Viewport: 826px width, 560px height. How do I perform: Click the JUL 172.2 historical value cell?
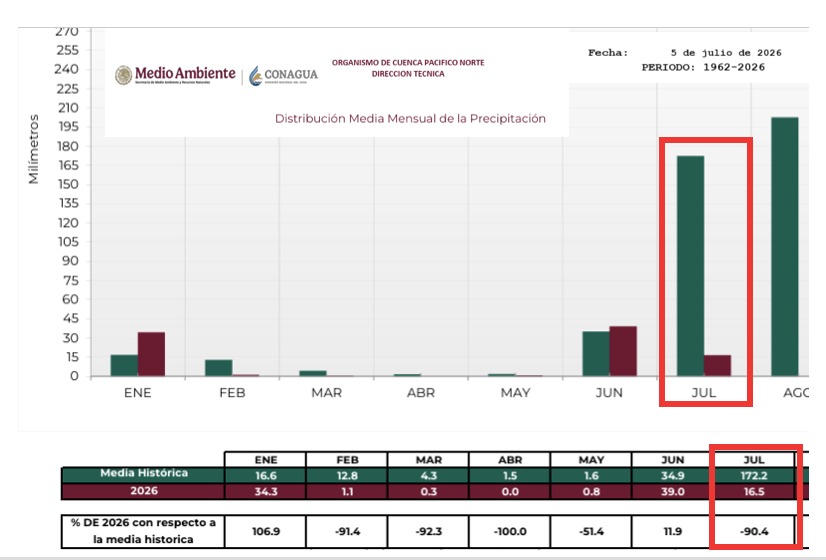(754, 475)
